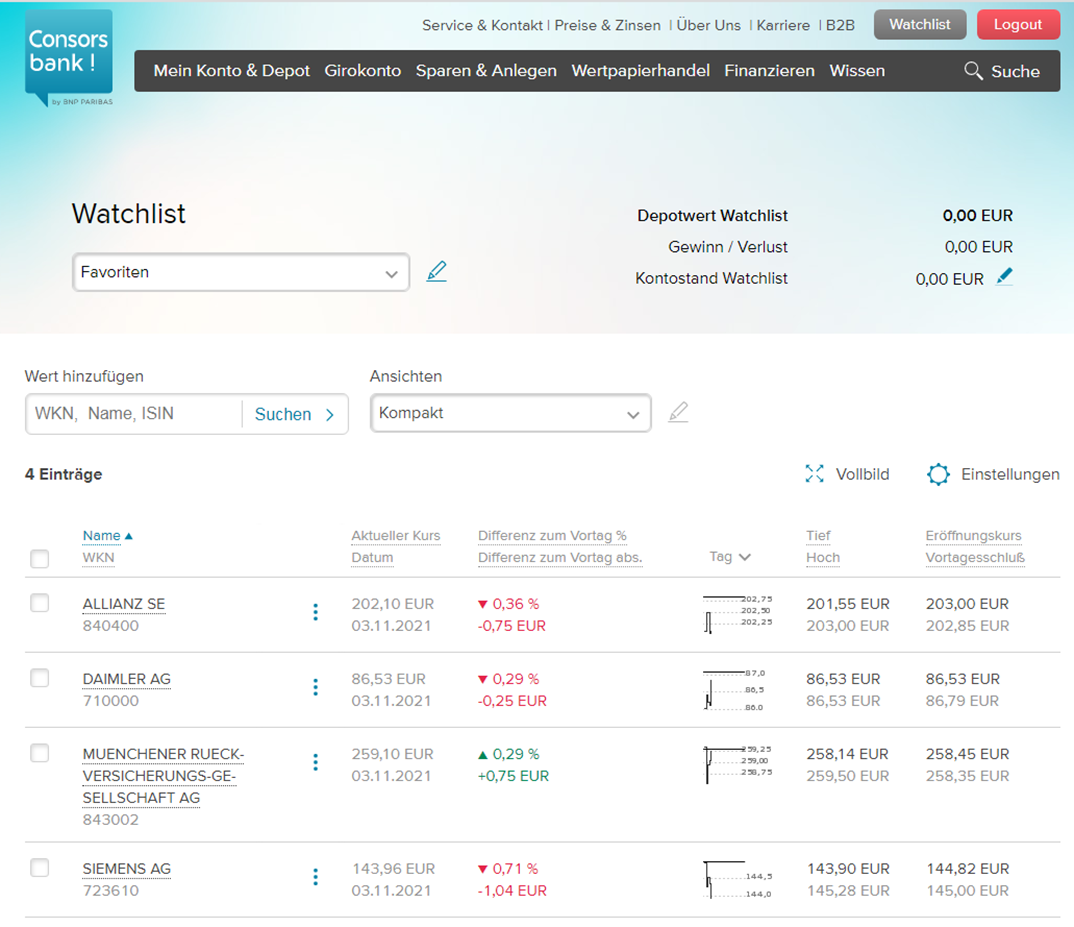Check the MUENCHENER RUECKVERSICHERUNG row checkbox

pyautogui.click(x=40, y=753)
